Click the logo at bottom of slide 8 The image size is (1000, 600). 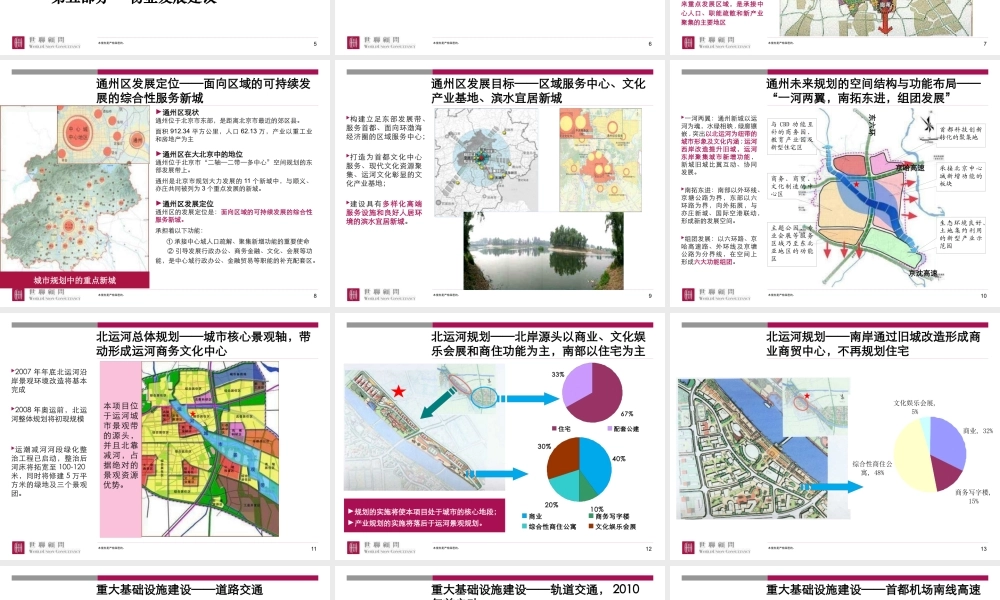(x=47, y=295)
